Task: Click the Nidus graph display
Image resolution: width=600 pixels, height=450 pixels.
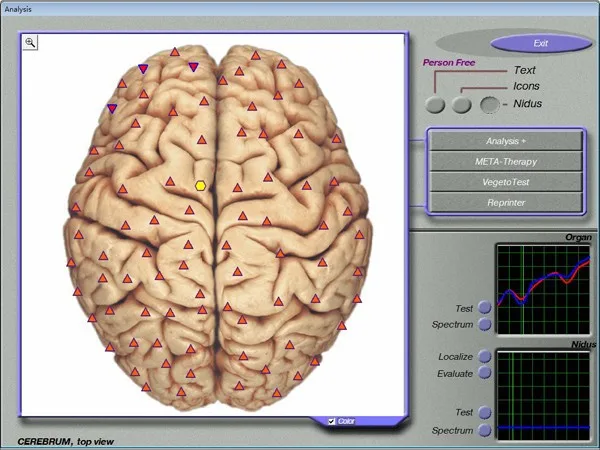Action: [543, 396]
